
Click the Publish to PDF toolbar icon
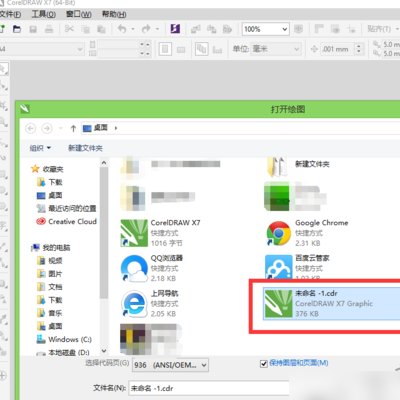point(227,29)
